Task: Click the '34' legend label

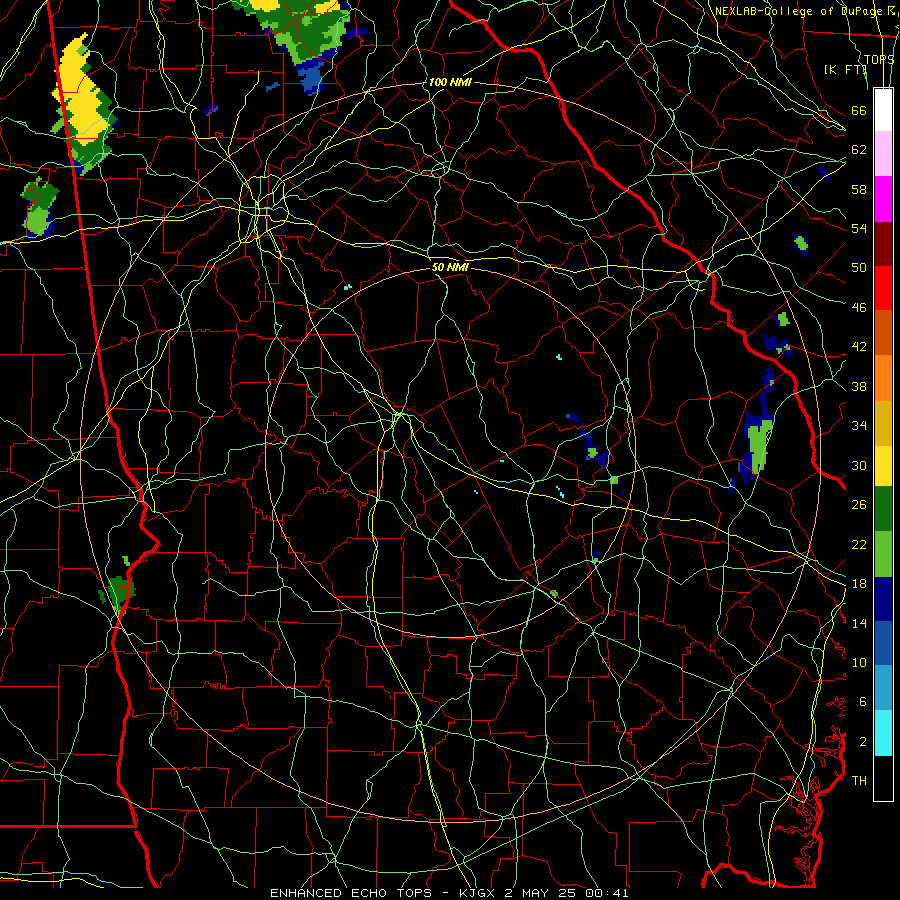Action: pyautogui.click(x=859, y=426)
